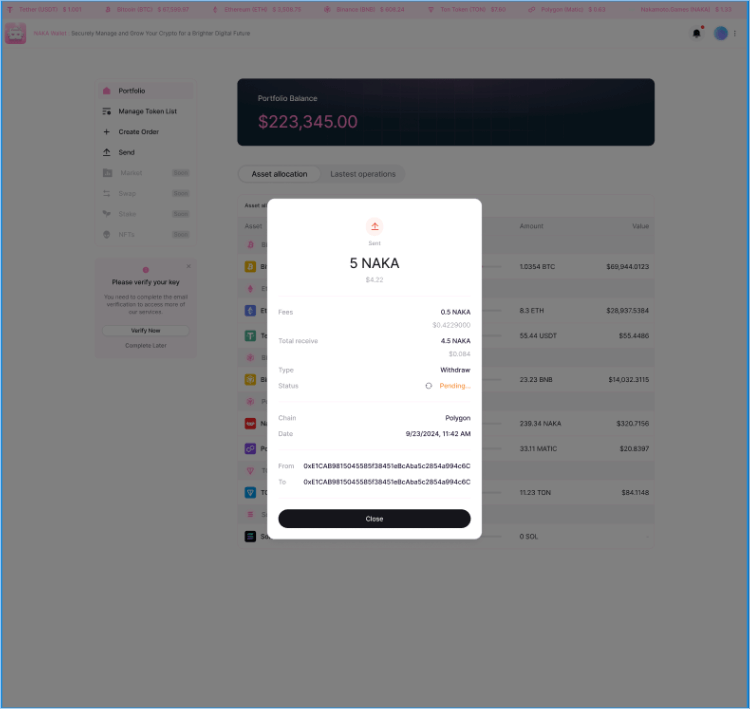751x710 pixels.
Task: Open the notifications bell icon
Action: tap(696, 33)
